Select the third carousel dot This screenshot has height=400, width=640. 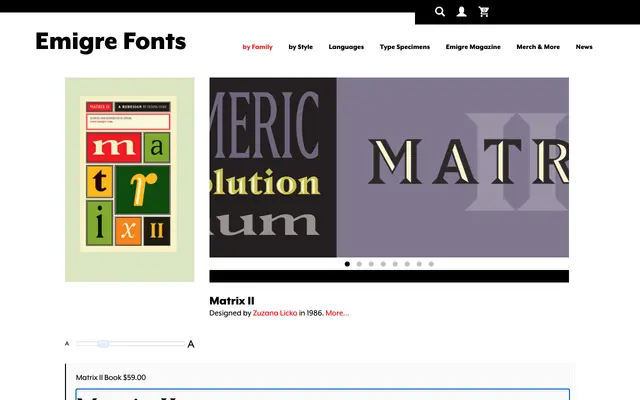[x=371, y=264]
